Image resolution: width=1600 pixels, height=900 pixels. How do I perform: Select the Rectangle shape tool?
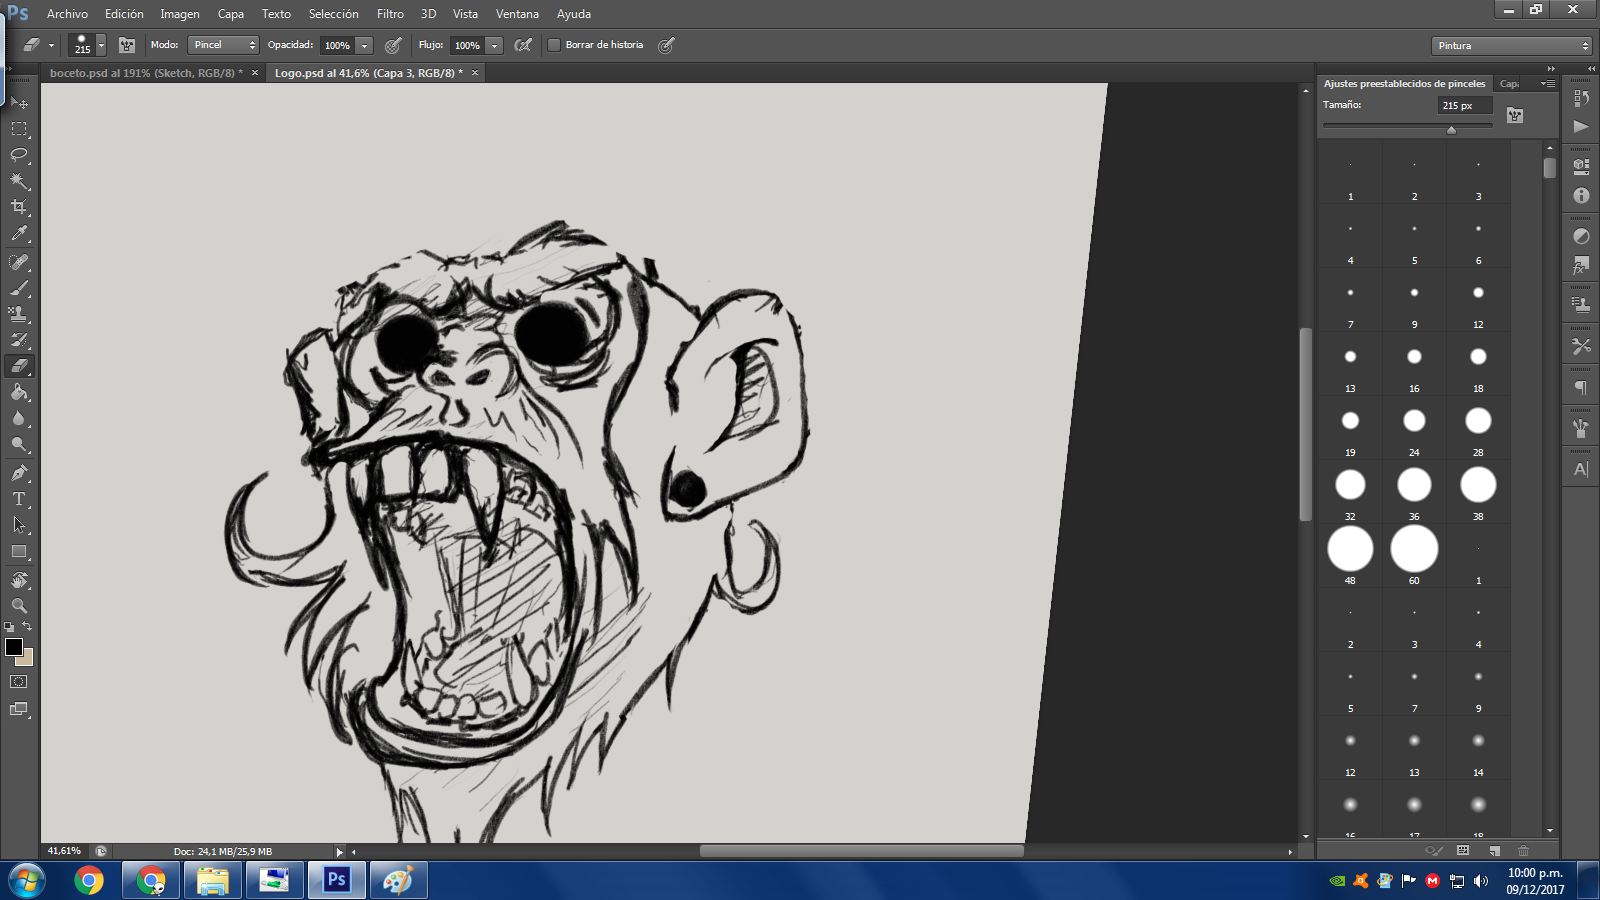tap(19, 551)
